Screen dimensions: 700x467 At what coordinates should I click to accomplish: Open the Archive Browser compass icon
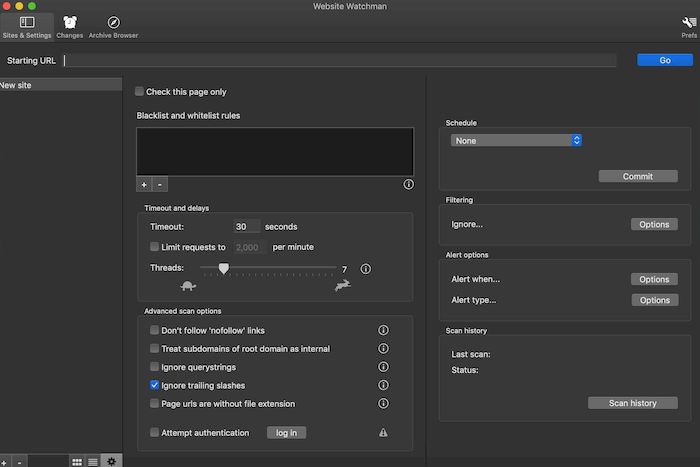pyautogui.click(x=113, y=26)
